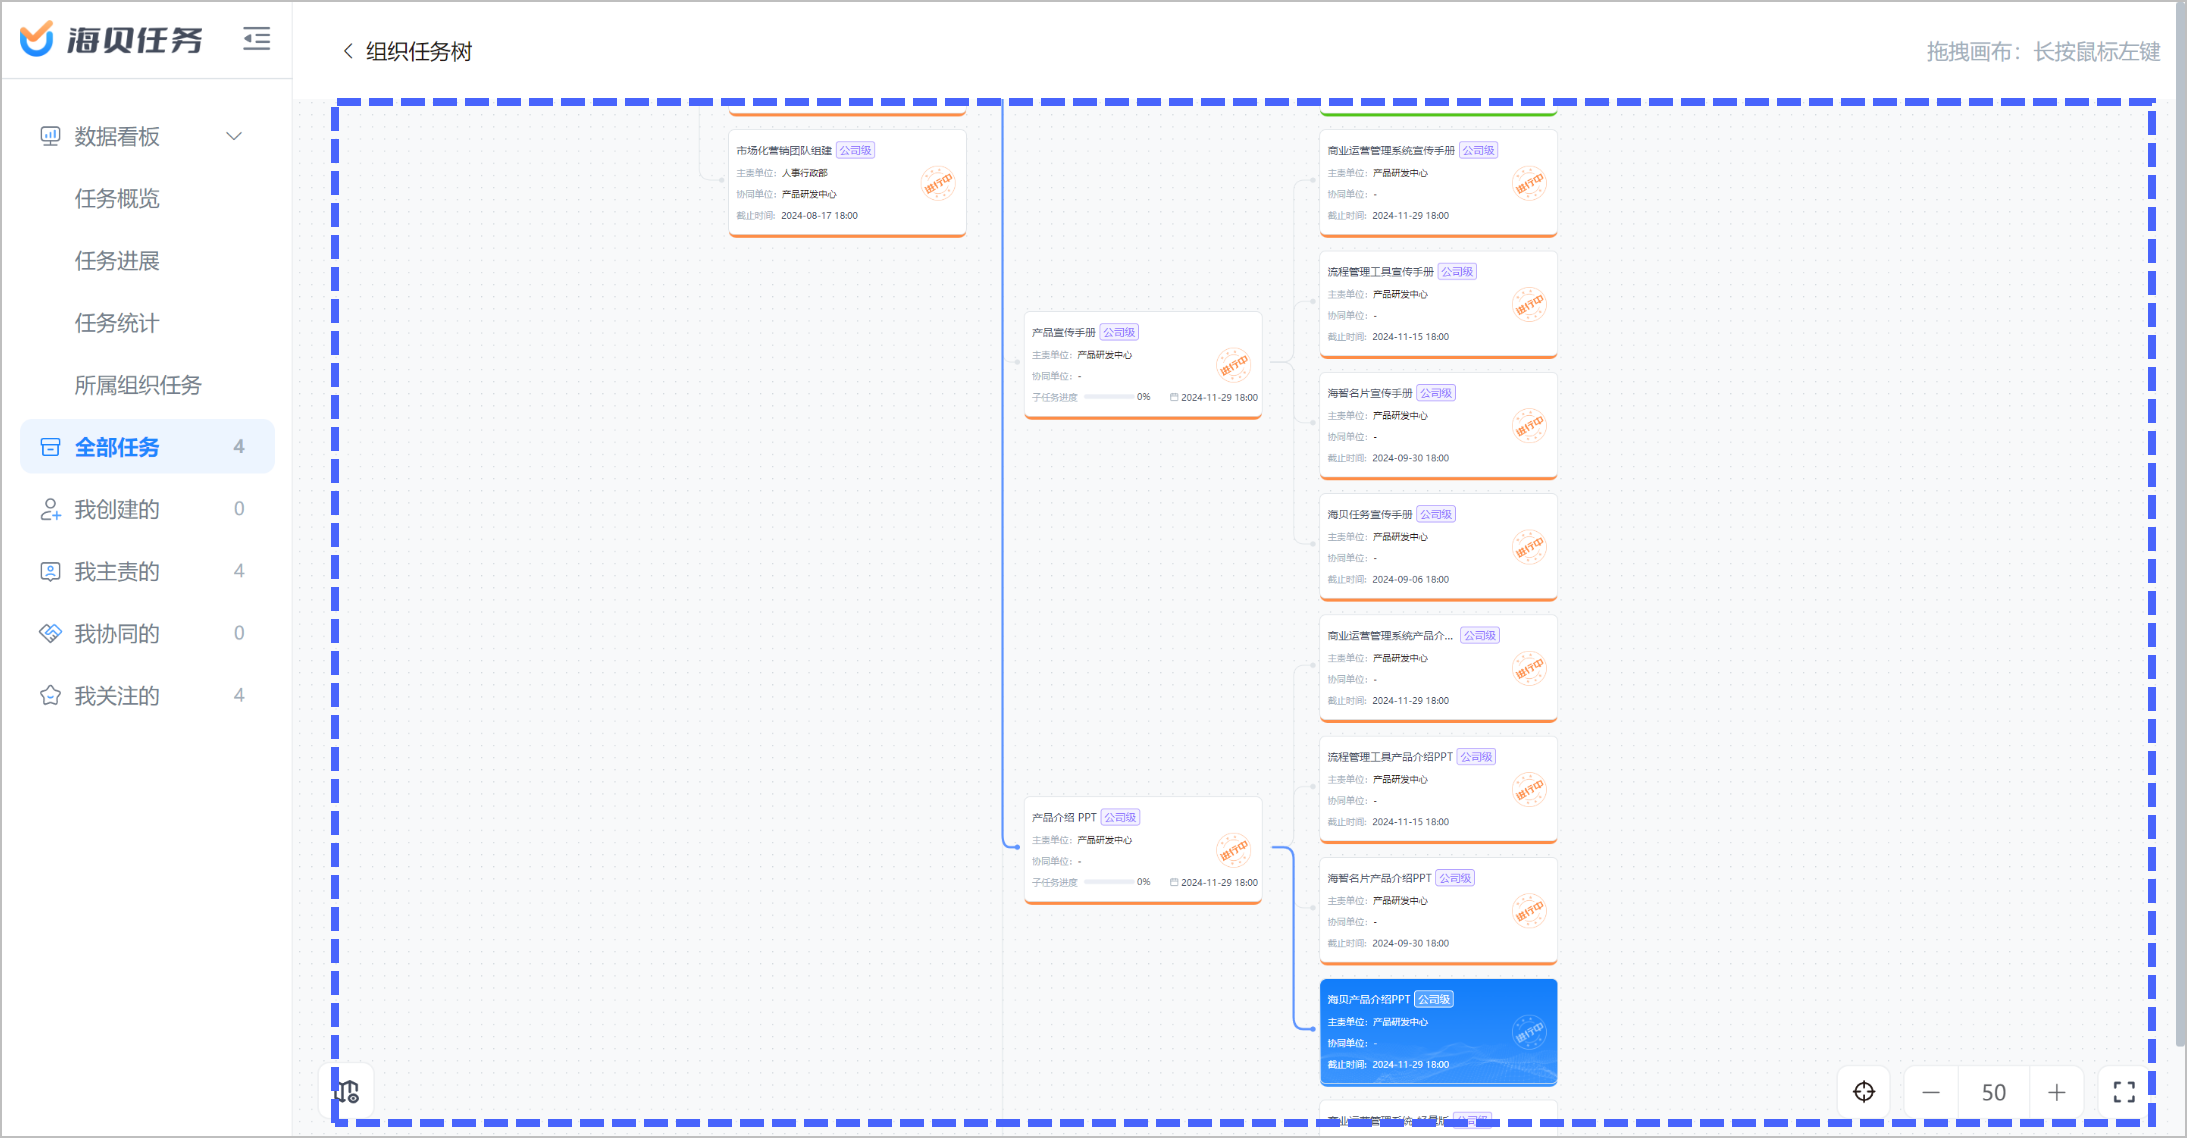Click 进行中 stamp on 市场化营销团队组建 card
This screenshot has height=1138, width=2187.
click(x=938, y=183)
